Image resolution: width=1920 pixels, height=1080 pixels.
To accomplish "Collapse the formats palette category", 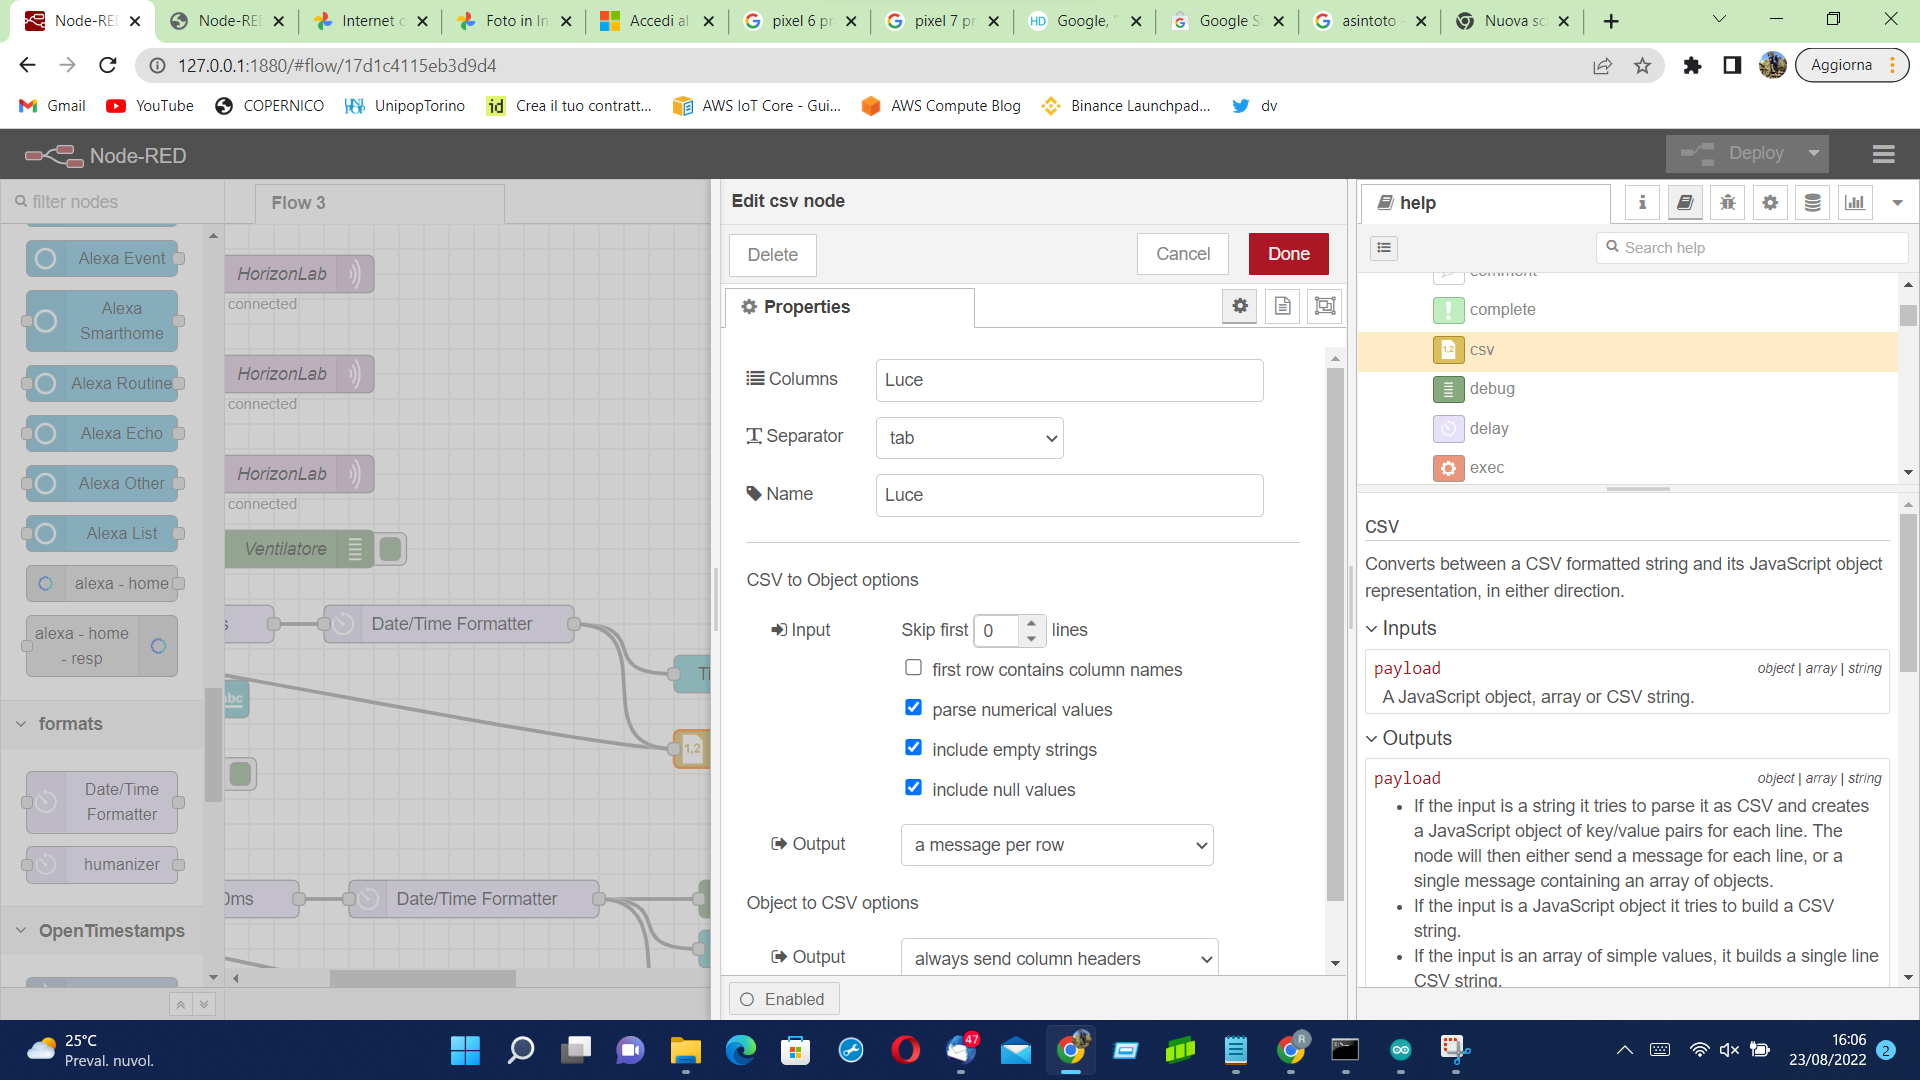I will click(70, 723).
